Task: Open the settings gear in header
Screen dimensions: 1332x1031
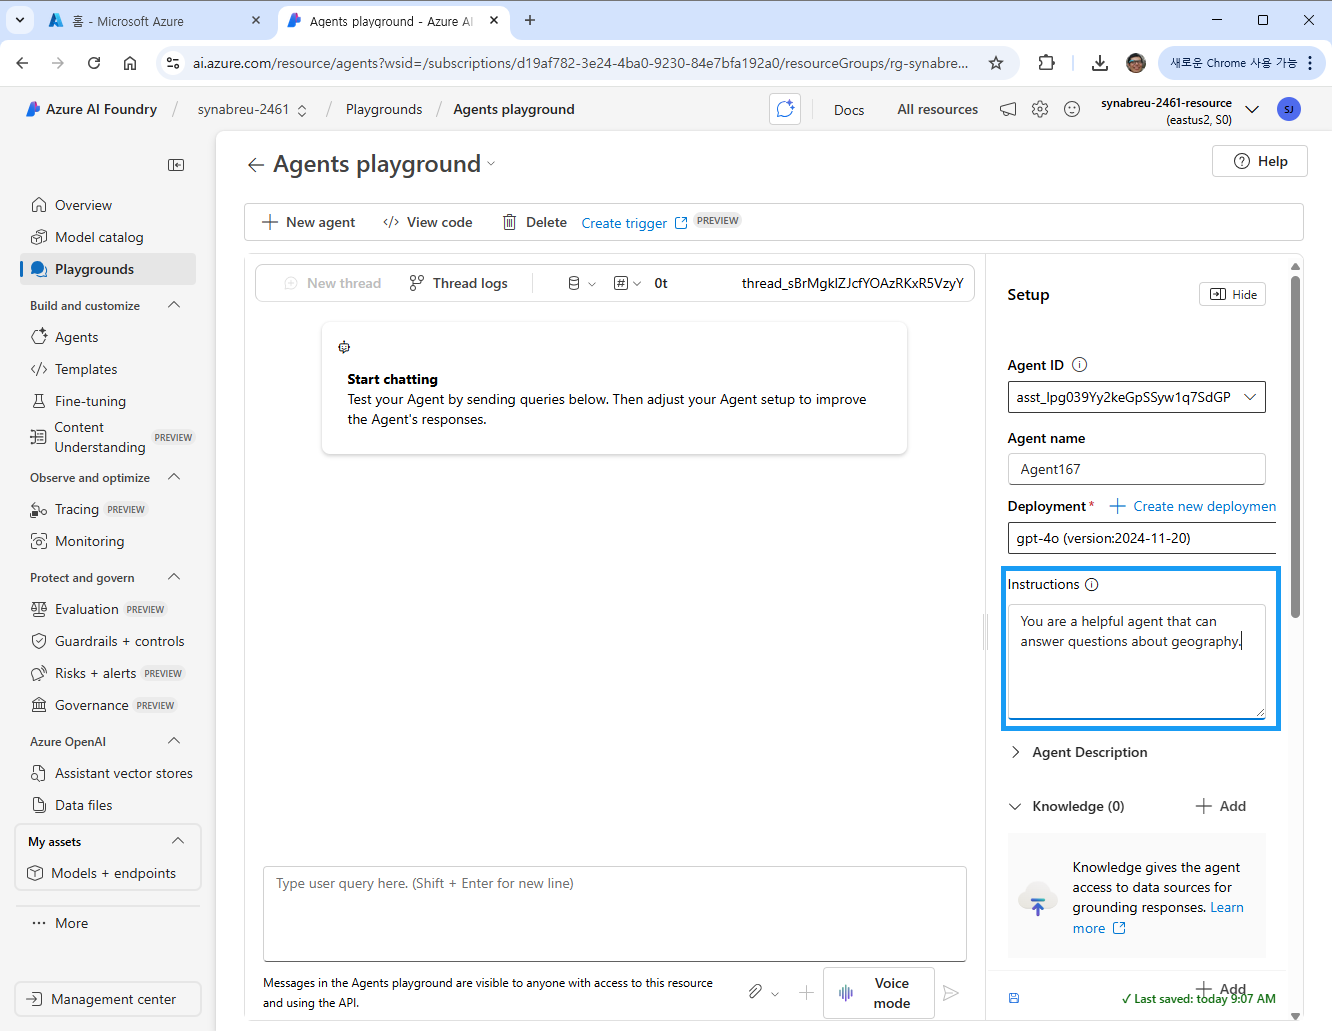Action: pos(1040,109)
